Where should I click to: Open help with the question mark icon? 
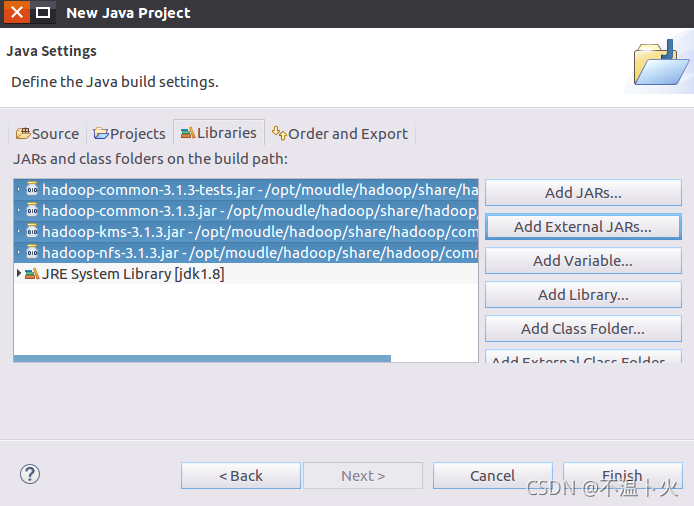[30, 474]
